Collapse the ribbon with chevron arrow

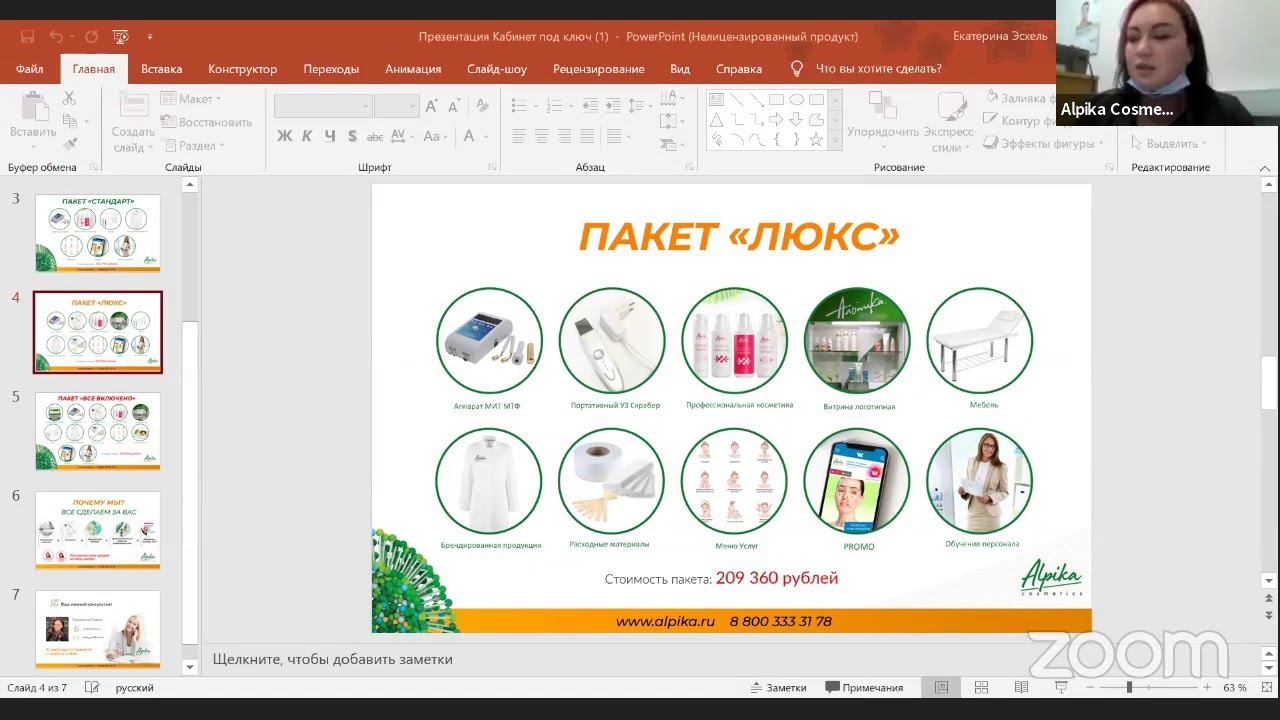(1265, 168)
